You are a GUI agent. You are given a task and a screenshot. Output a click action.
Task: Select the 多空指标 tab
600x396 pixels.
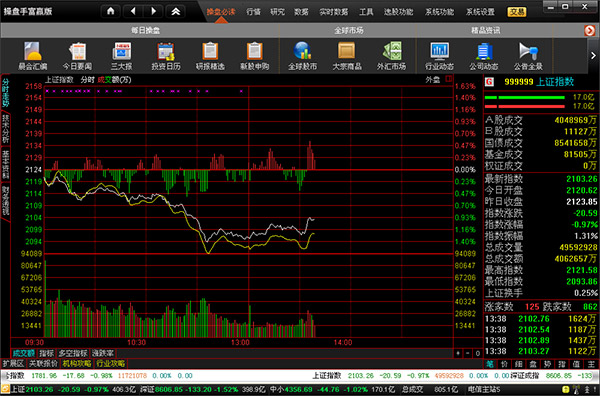click(73, 353)
